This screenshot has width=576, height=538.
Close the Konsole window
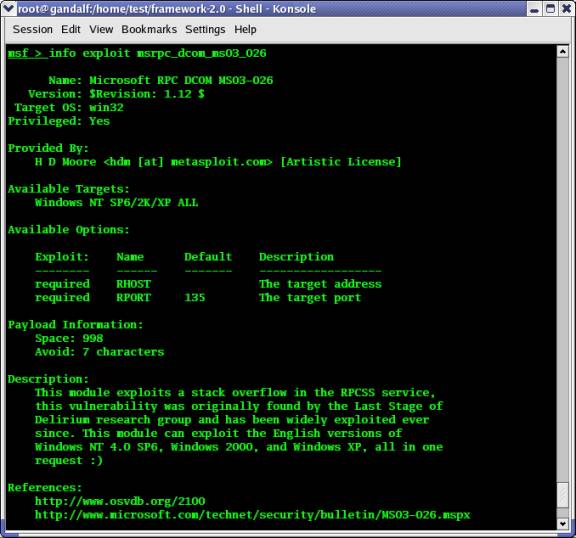click(x=567, y=8)
